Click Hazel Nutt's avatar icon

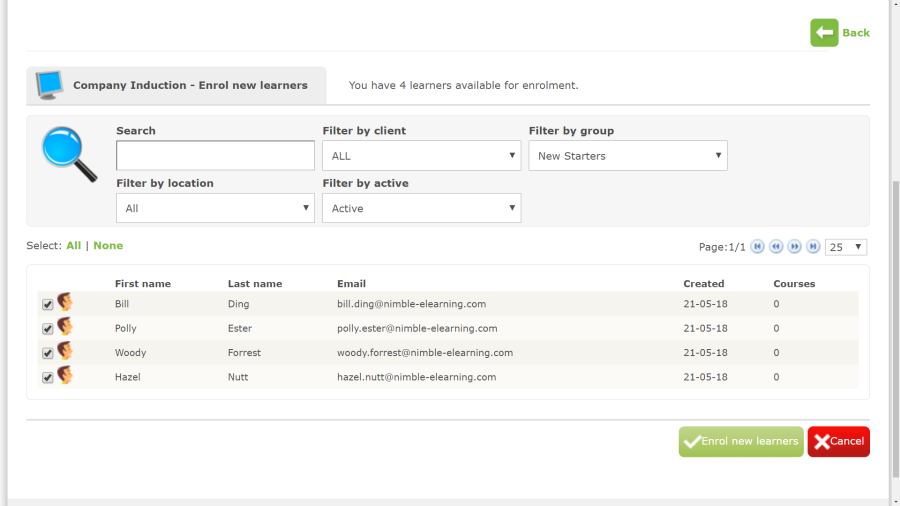click(65, 376)
